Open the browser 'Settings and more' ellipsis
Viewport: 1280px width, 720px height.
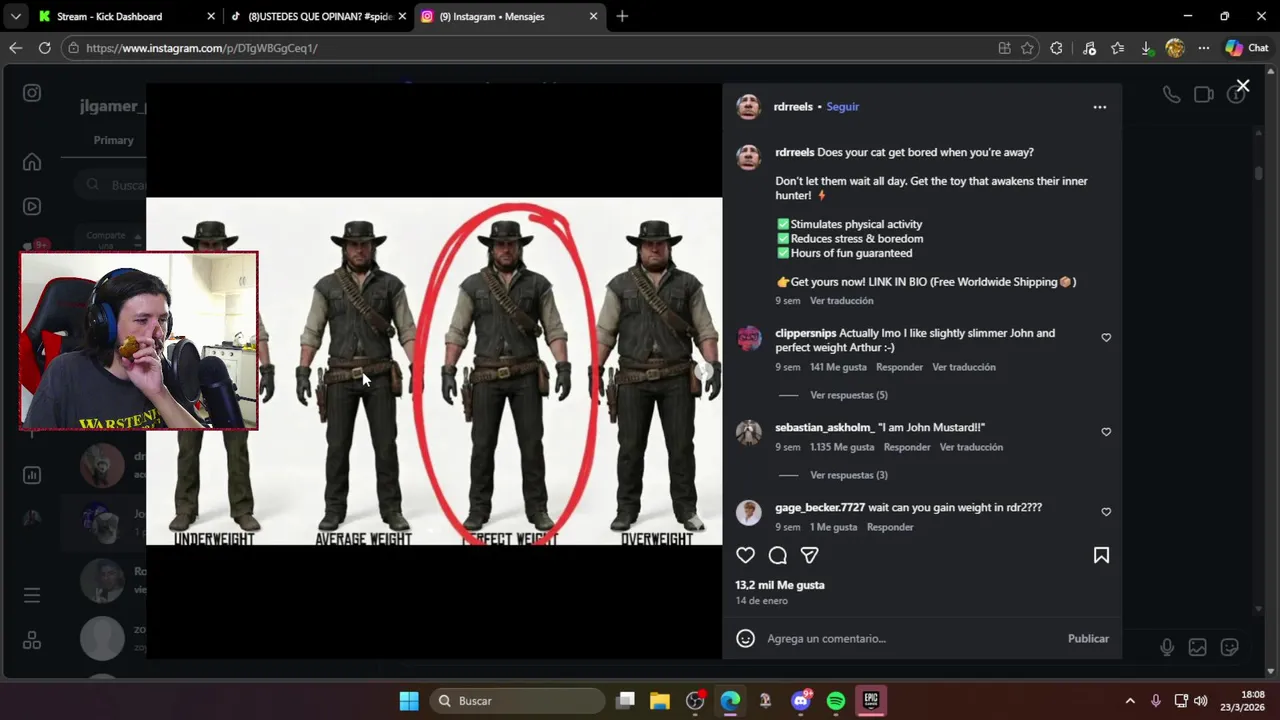[x=1204, y=48]
